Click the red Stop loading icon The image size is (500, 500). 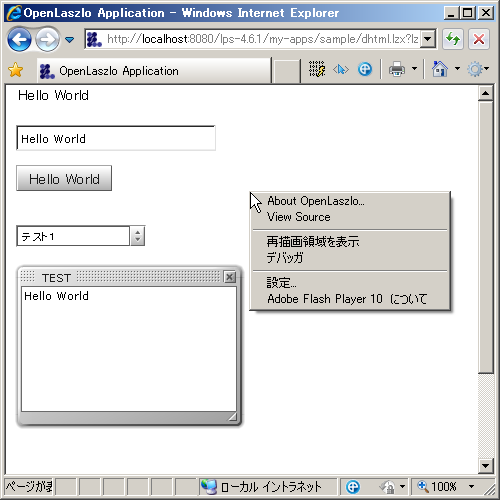479,39
